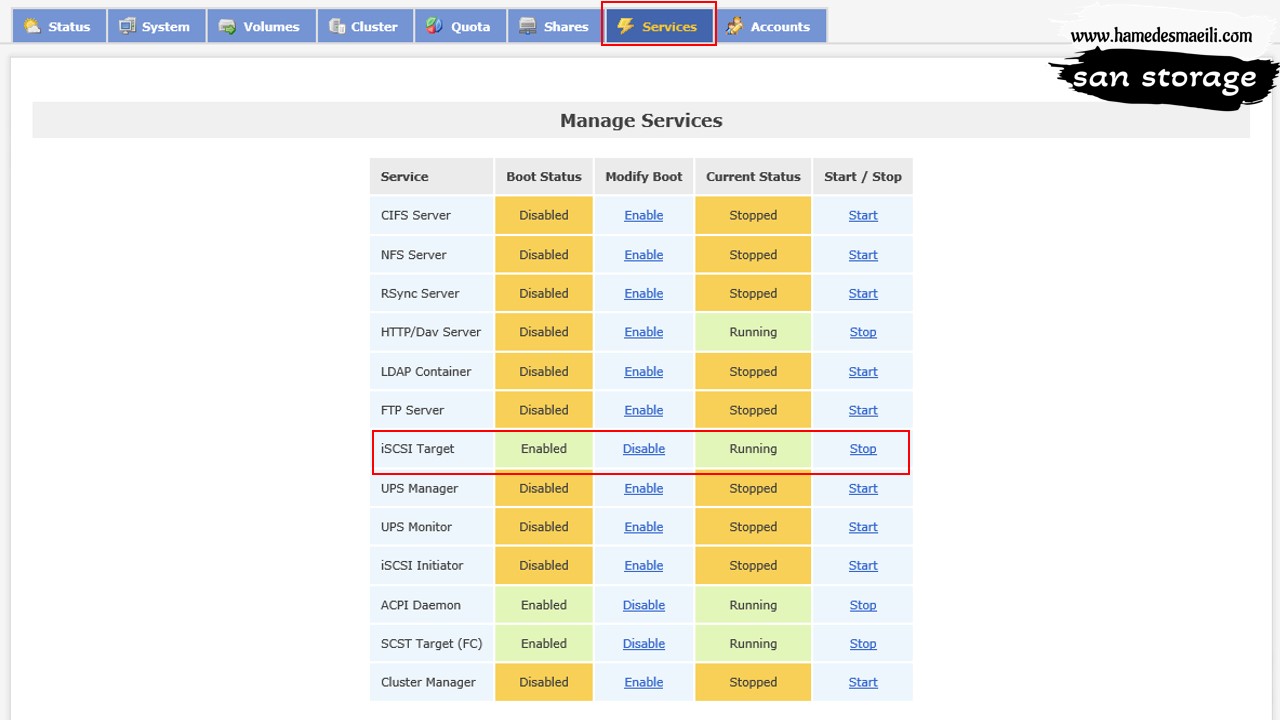The image size is (1280, 720).
Task: Disable iSCSI Target at boot
Action: point(644,449)
